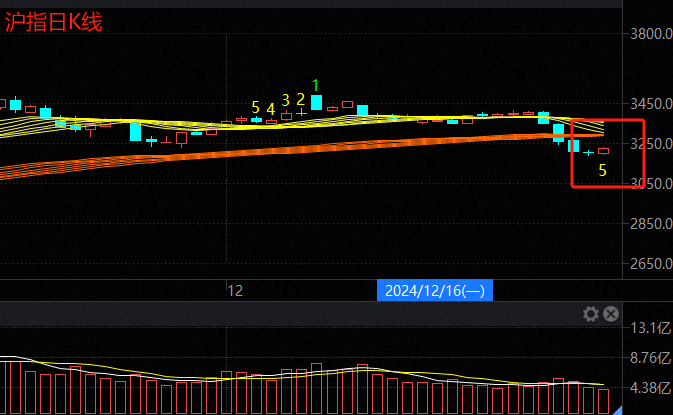673x415 pixels.
Task: Select the yellow sequence marker 4
Action: pyautogui.click(x=270, y=109)
